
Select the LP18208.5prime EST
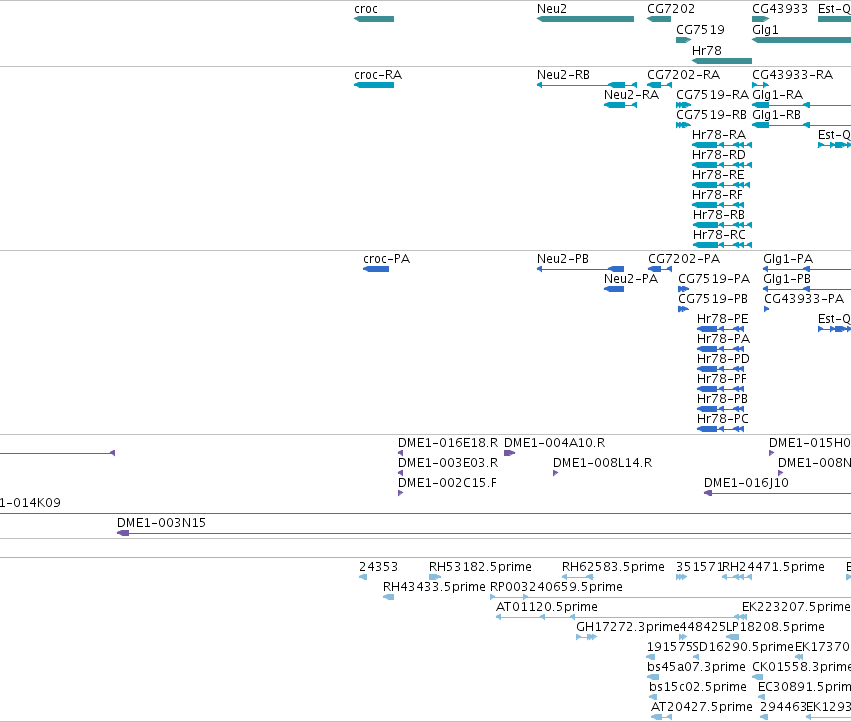(732, 637)
